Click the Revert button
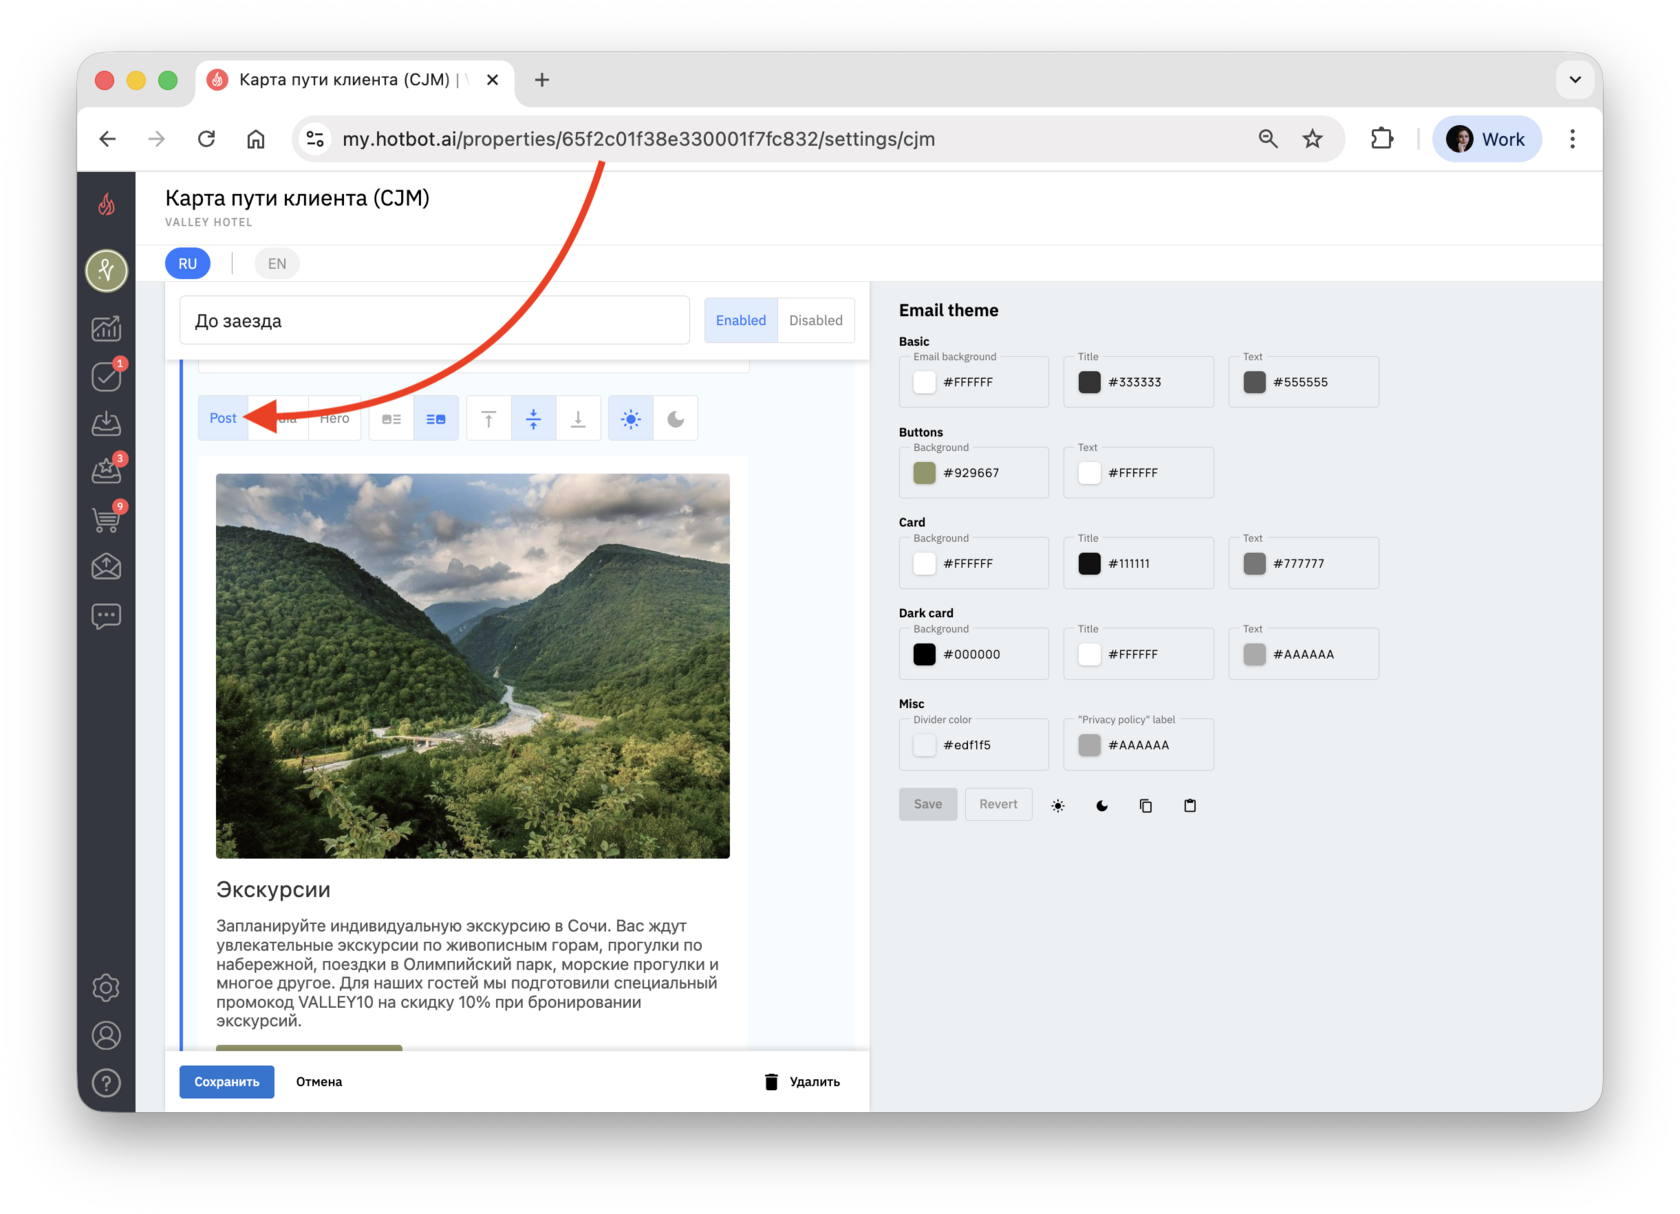The image size is (1680, 1214). [x=998, y=804]
